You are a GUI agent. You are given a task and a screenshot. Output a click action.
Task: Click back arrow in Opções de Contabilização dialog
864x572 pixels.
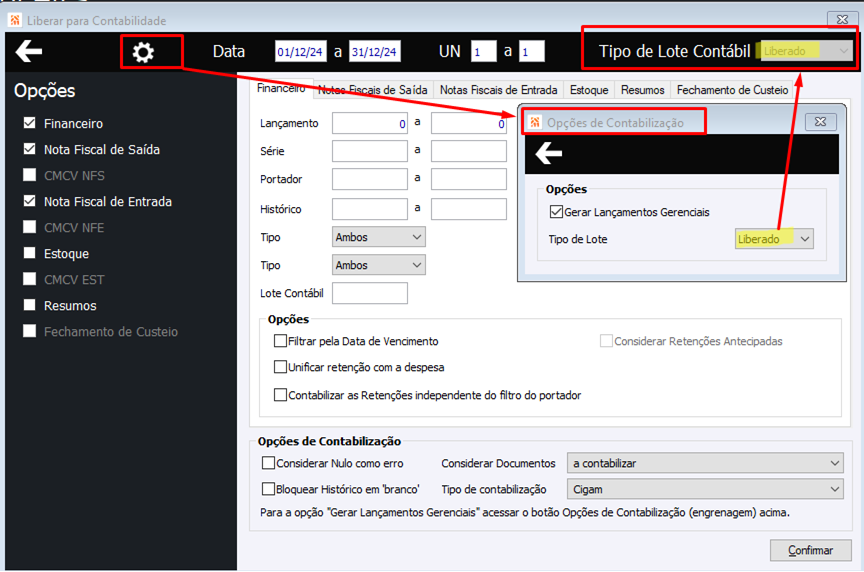549,153
